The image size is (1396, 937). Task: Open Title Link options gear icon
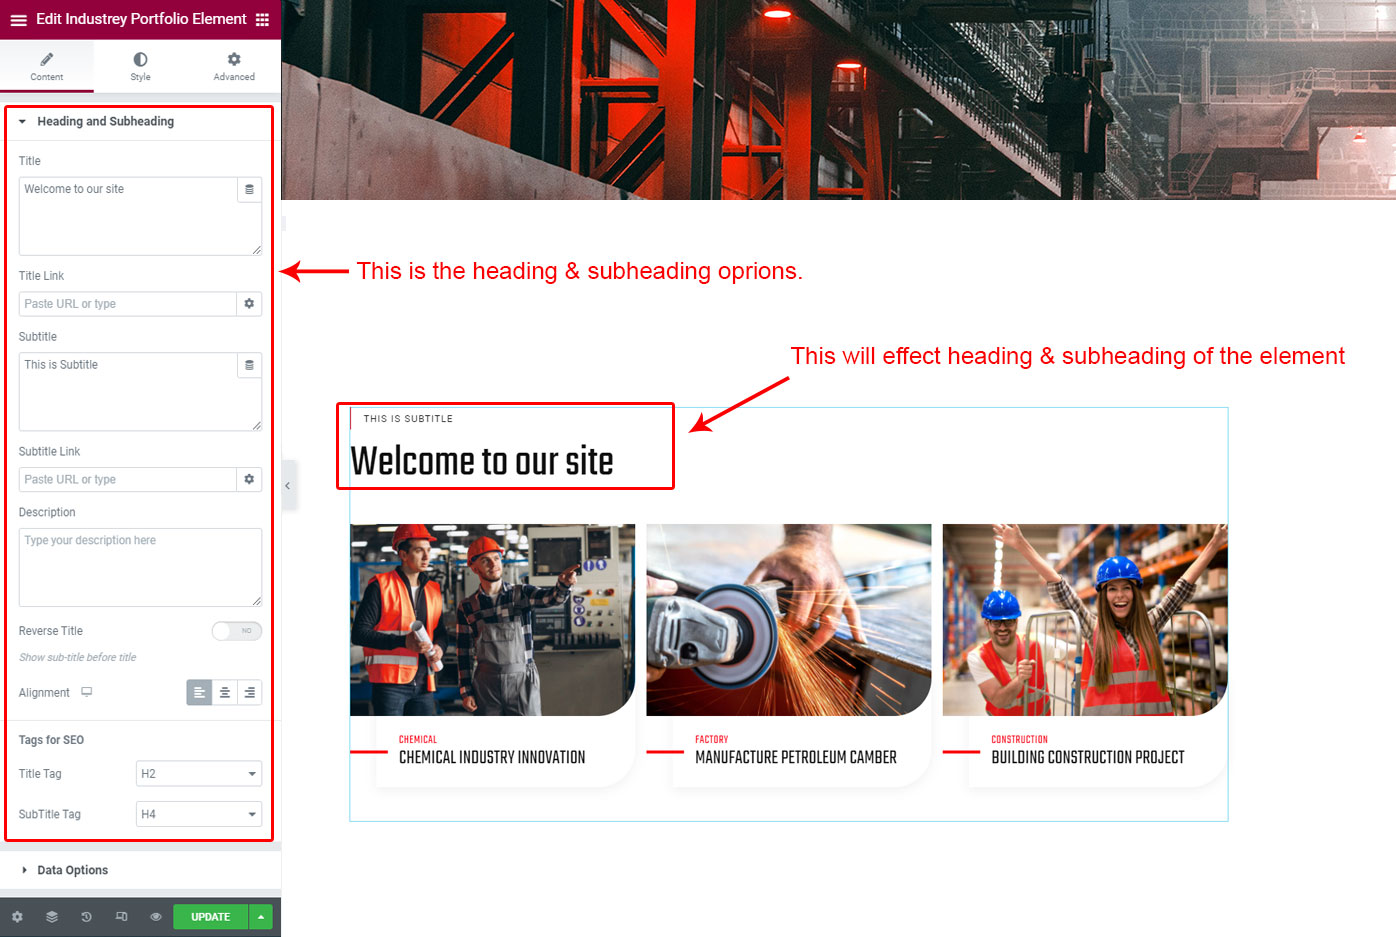pos(249,304)
